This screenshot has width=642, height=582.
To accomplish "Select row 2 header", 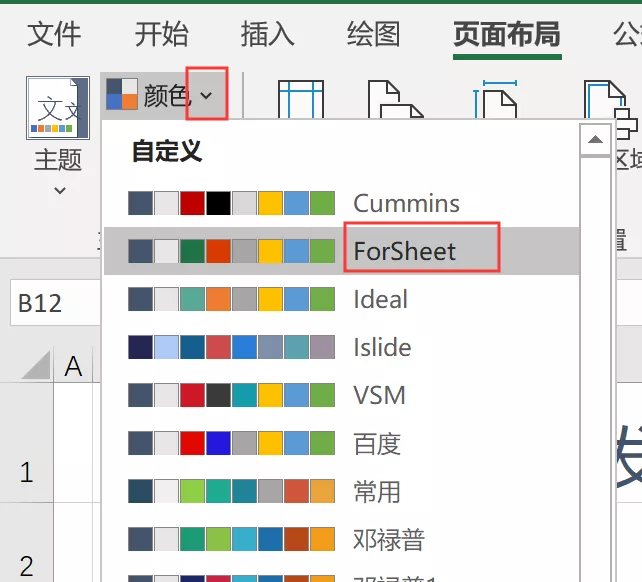I will (26, 543).
